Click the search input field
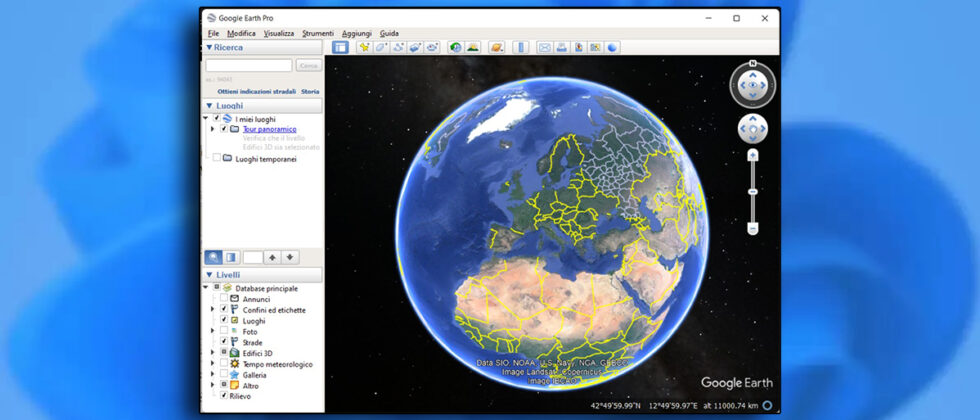Viewport: 980px width, 420px height. coord(249,65)
